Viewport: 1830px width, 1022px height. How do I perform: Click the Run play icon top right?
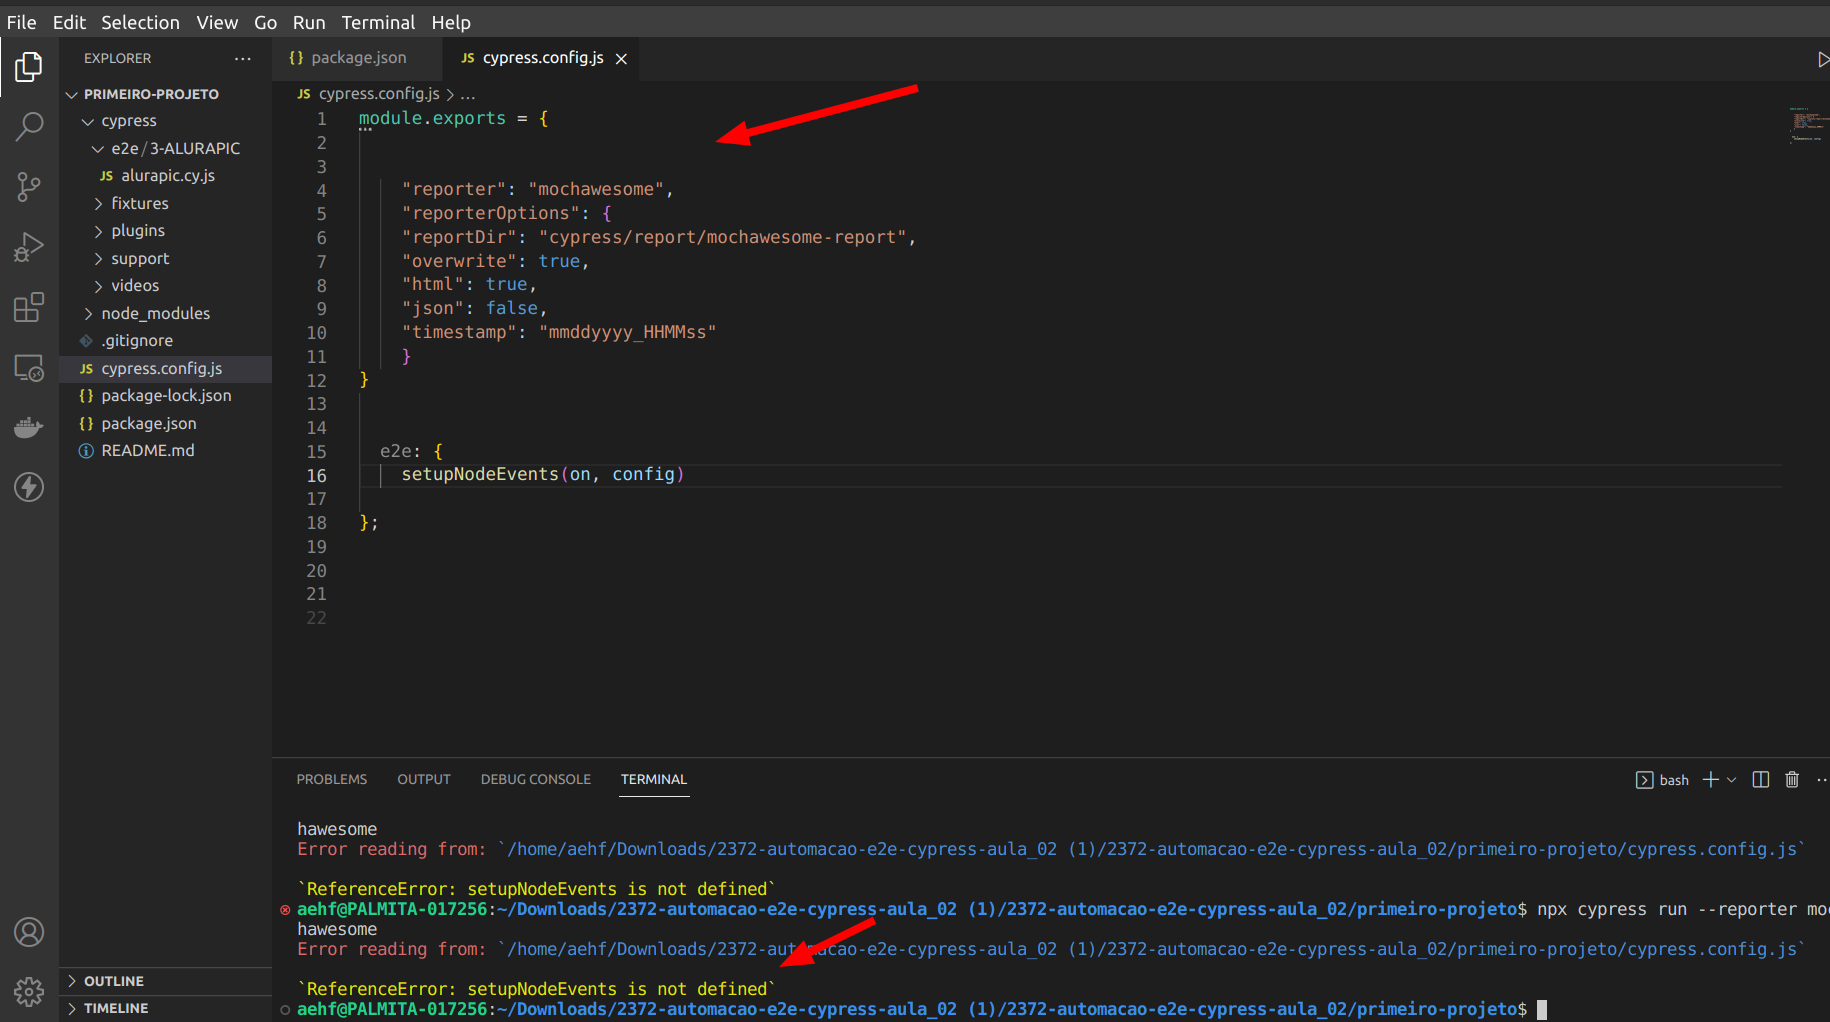coord(1822,60)
